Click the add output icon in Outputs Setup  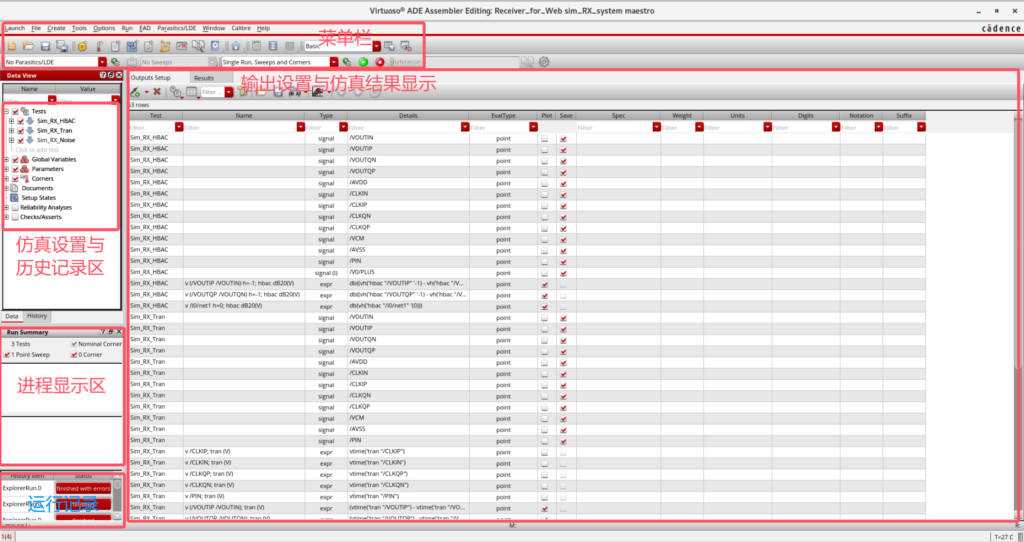pyautogui.click(x=136, y=92)
